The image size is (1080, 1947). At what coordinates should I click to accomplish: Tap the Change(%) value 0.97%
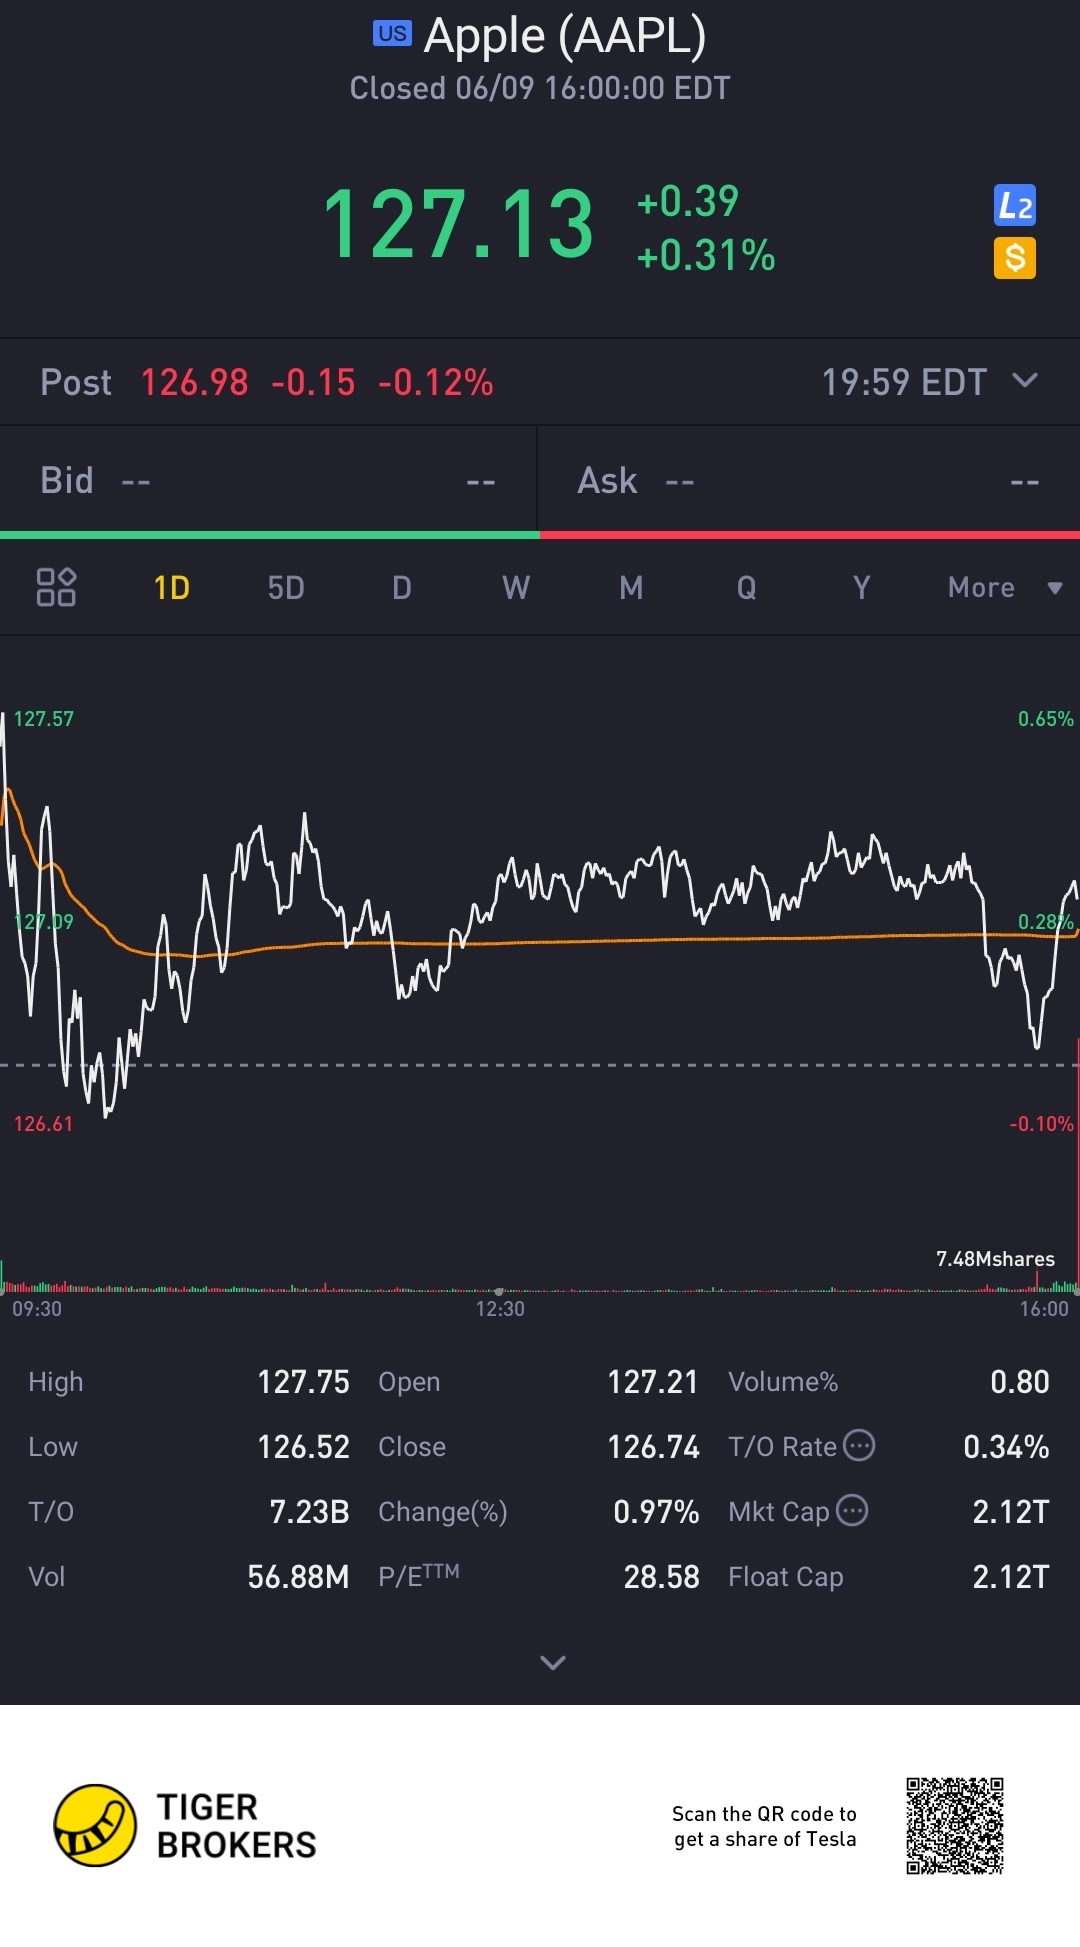(656, 1512)
